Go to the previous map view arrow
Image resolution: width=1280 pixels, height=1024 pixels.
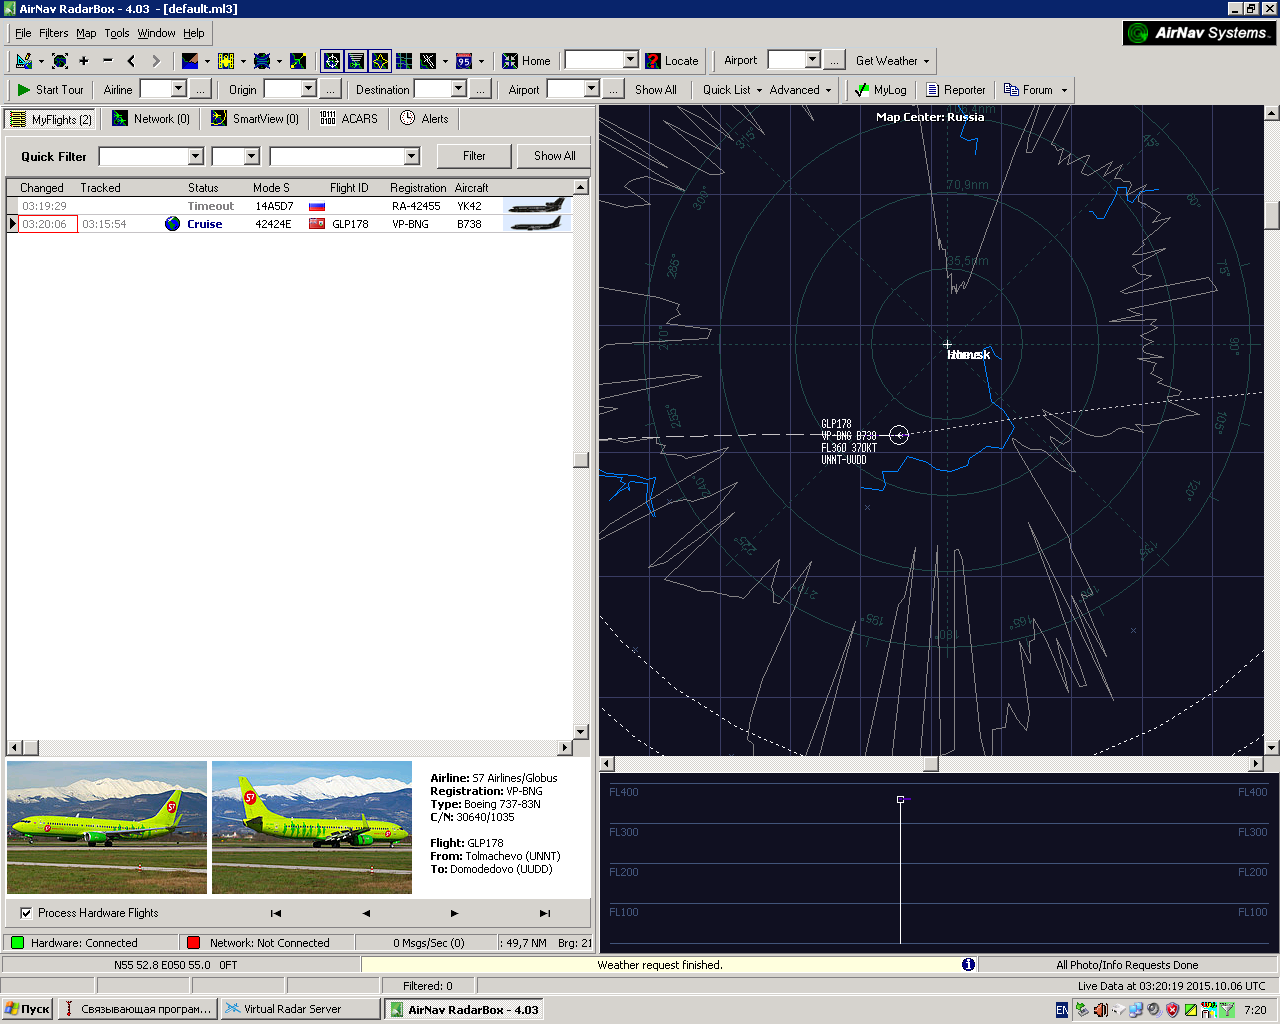click(x=131, y=61)
